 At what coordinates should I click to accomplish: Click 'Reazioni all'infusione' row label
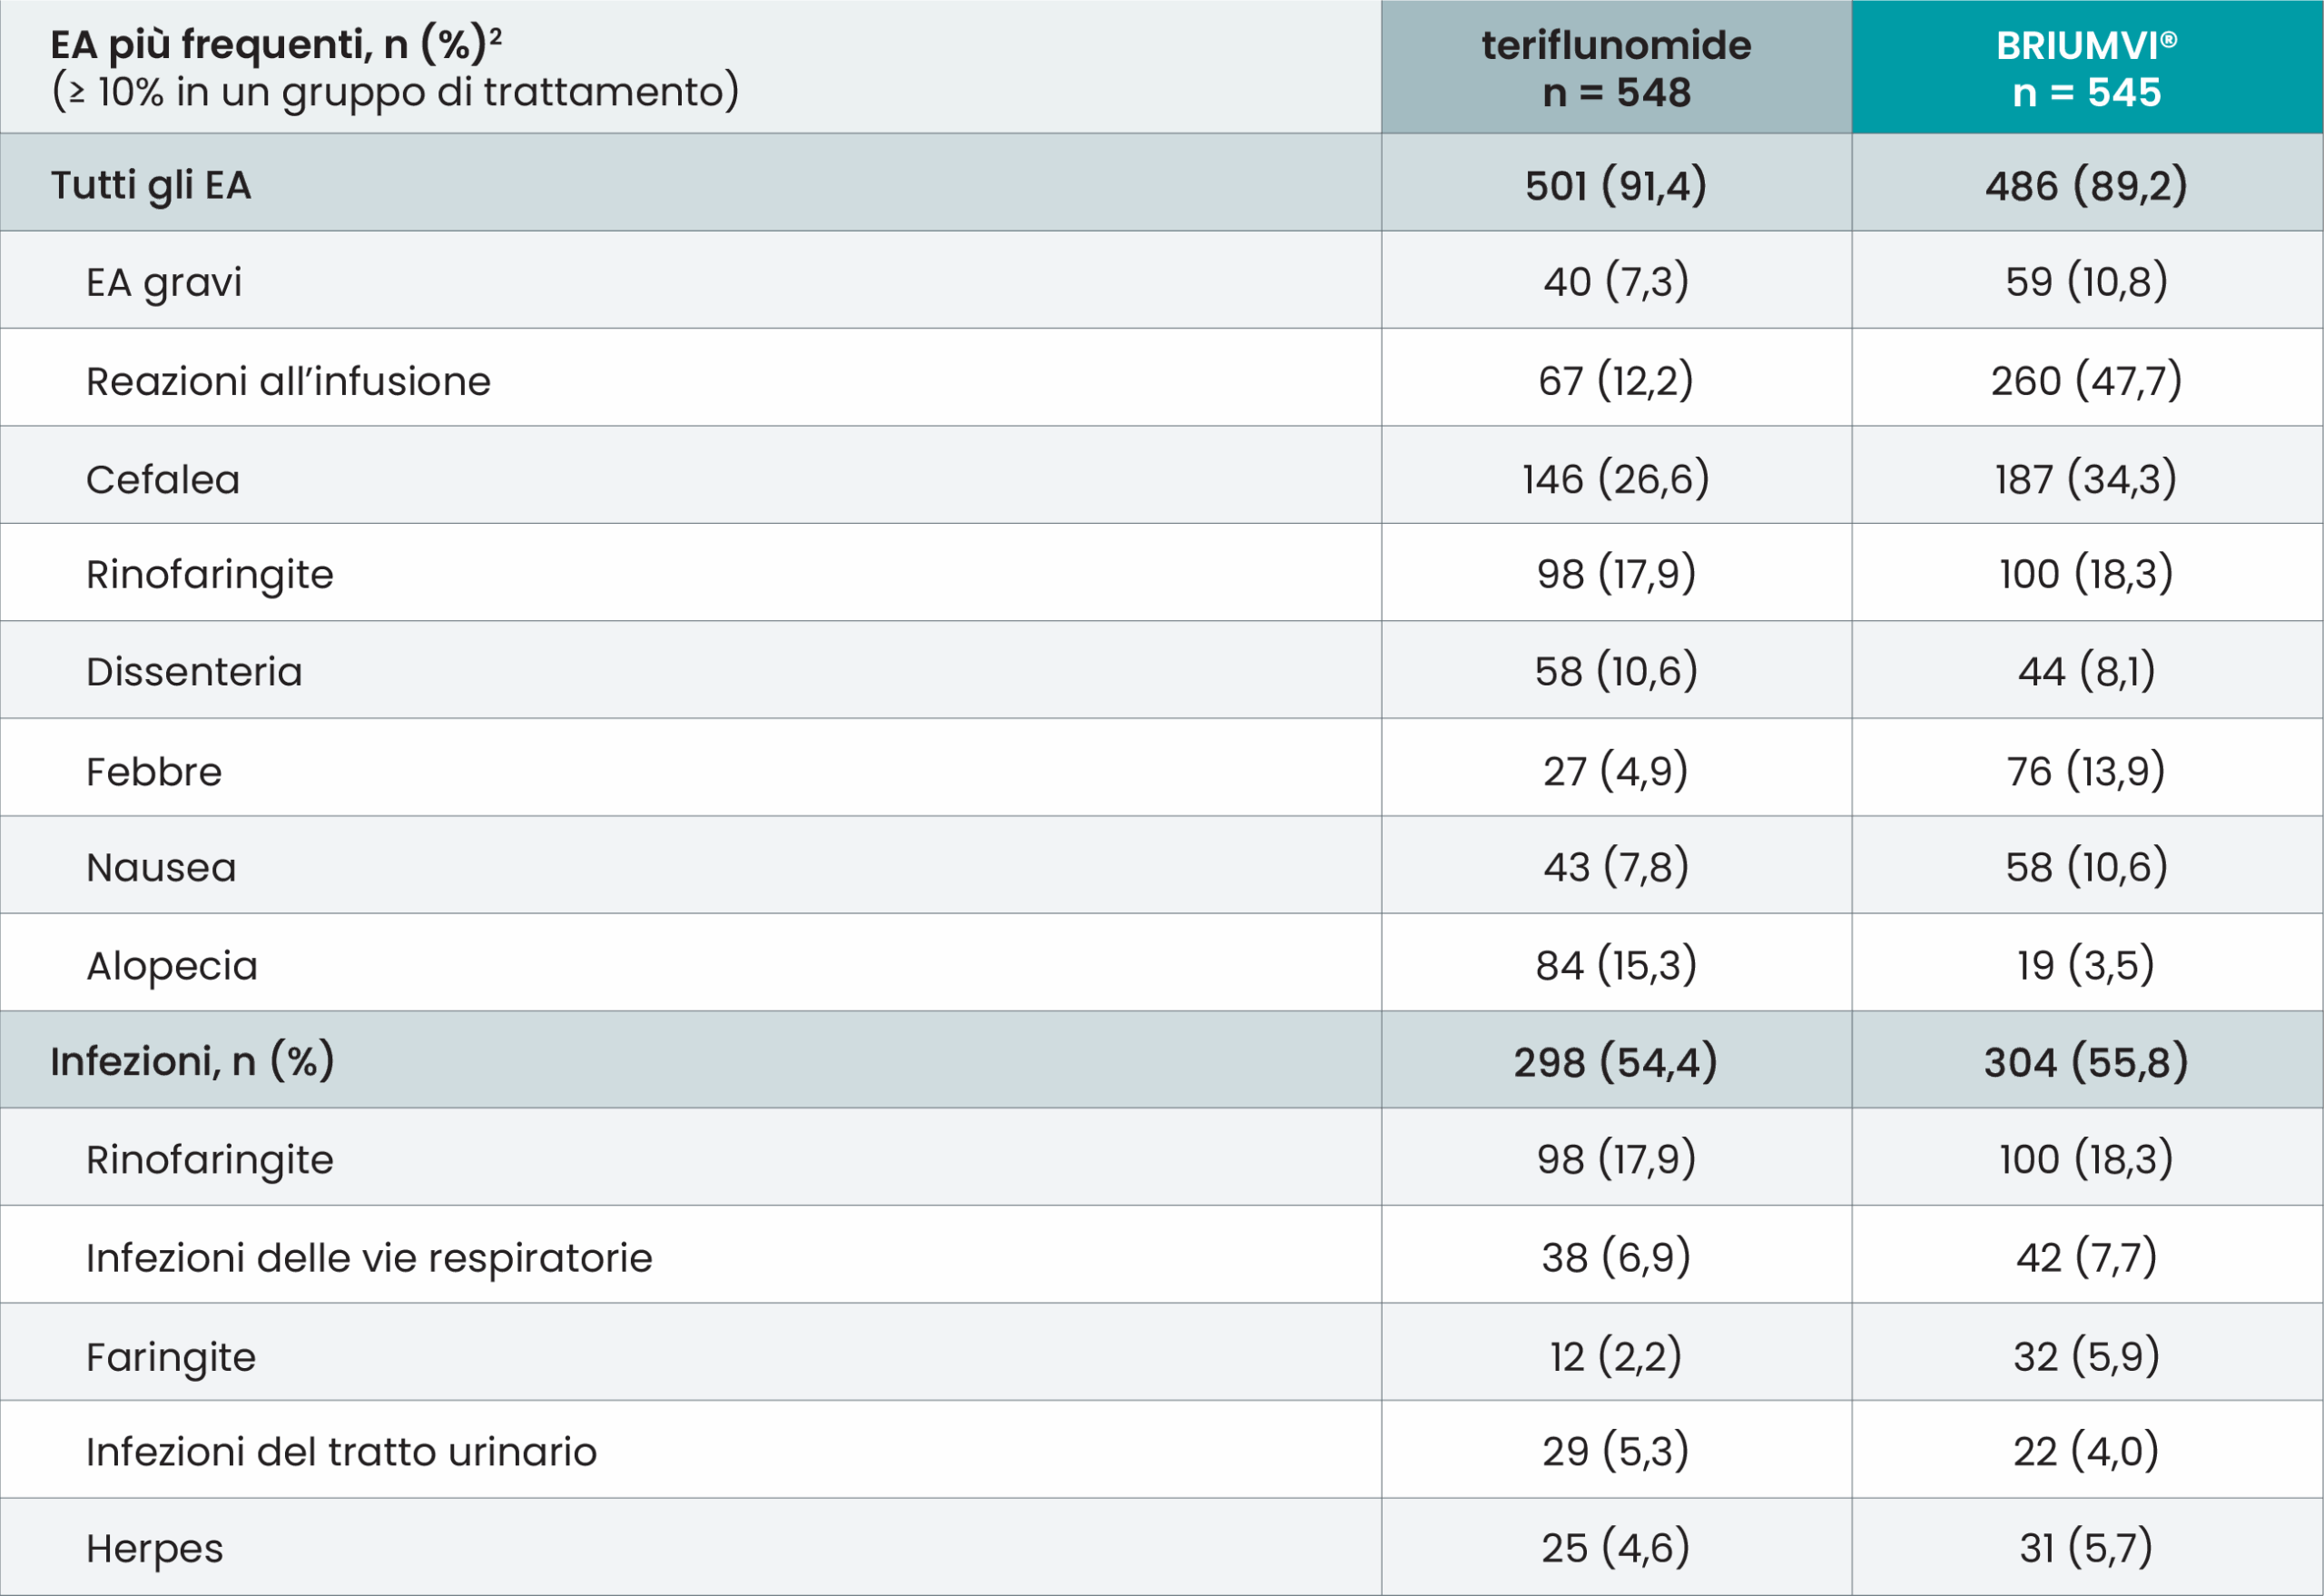(288, 381)
